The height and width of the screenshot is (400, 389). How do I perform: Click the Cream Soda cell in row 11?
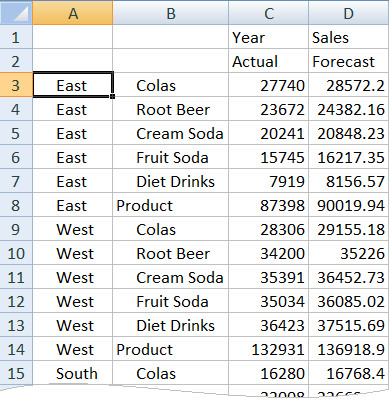click(x=171, y=277)
